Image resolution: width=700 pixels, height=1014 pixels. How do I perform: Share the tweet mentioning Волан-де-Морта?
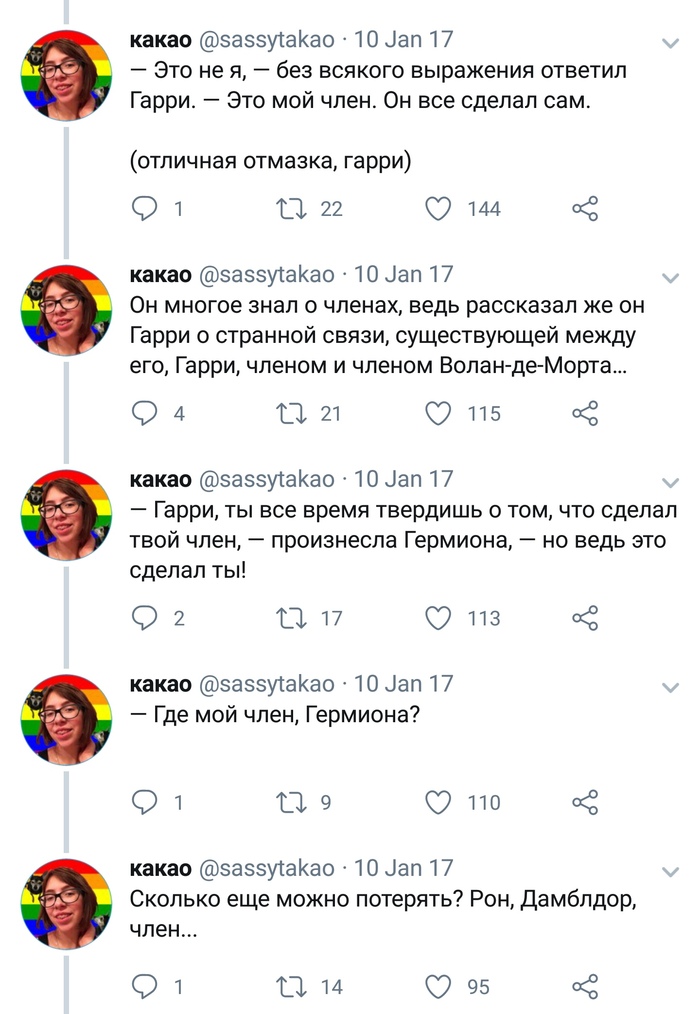pyautogui.click(x=585, y=414)
